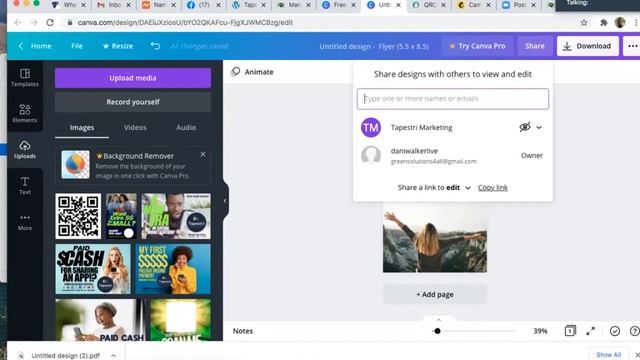
Task: Close the downloads bar
Action: [637, 355]
